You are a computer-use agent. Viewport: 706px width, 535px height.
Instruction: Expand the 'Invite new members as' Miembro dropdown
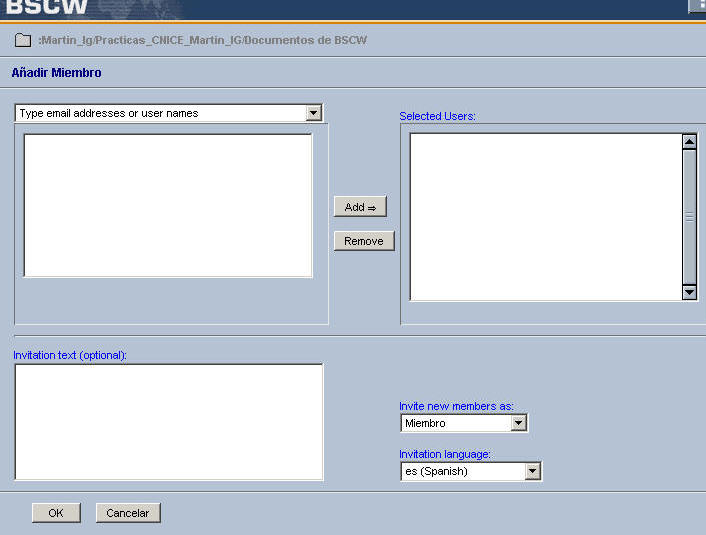click(518, 423)
